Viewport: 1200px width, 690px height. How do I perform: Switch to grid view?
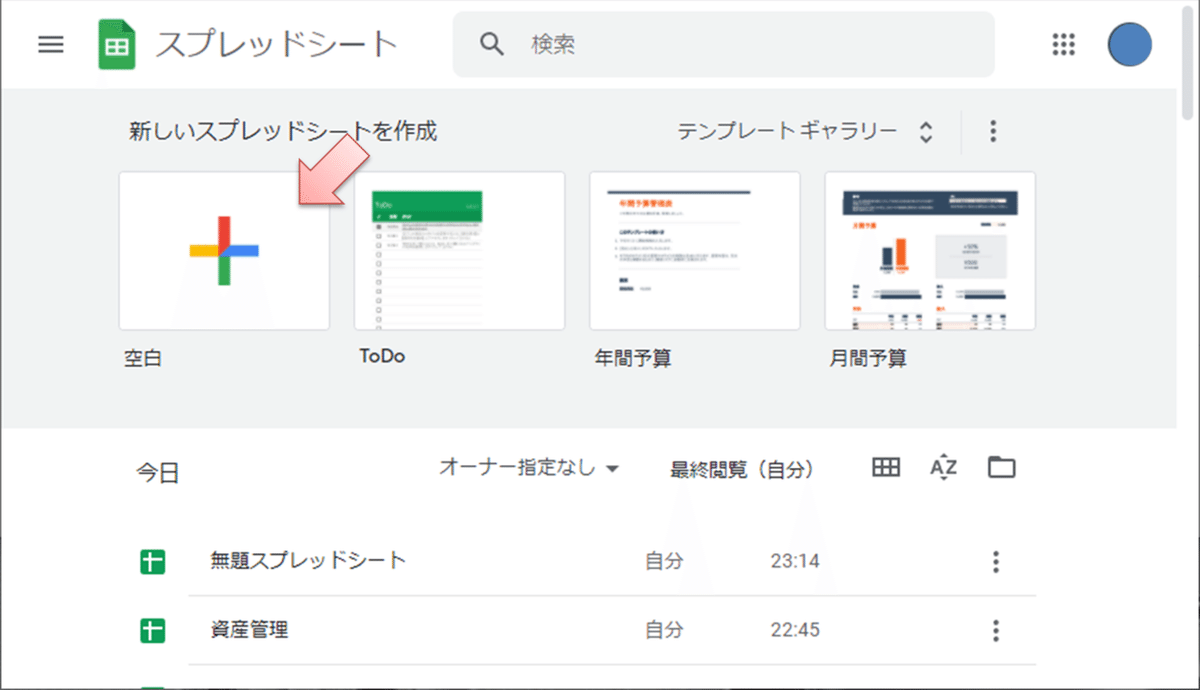pyautogui.click(x=887, y=467)
